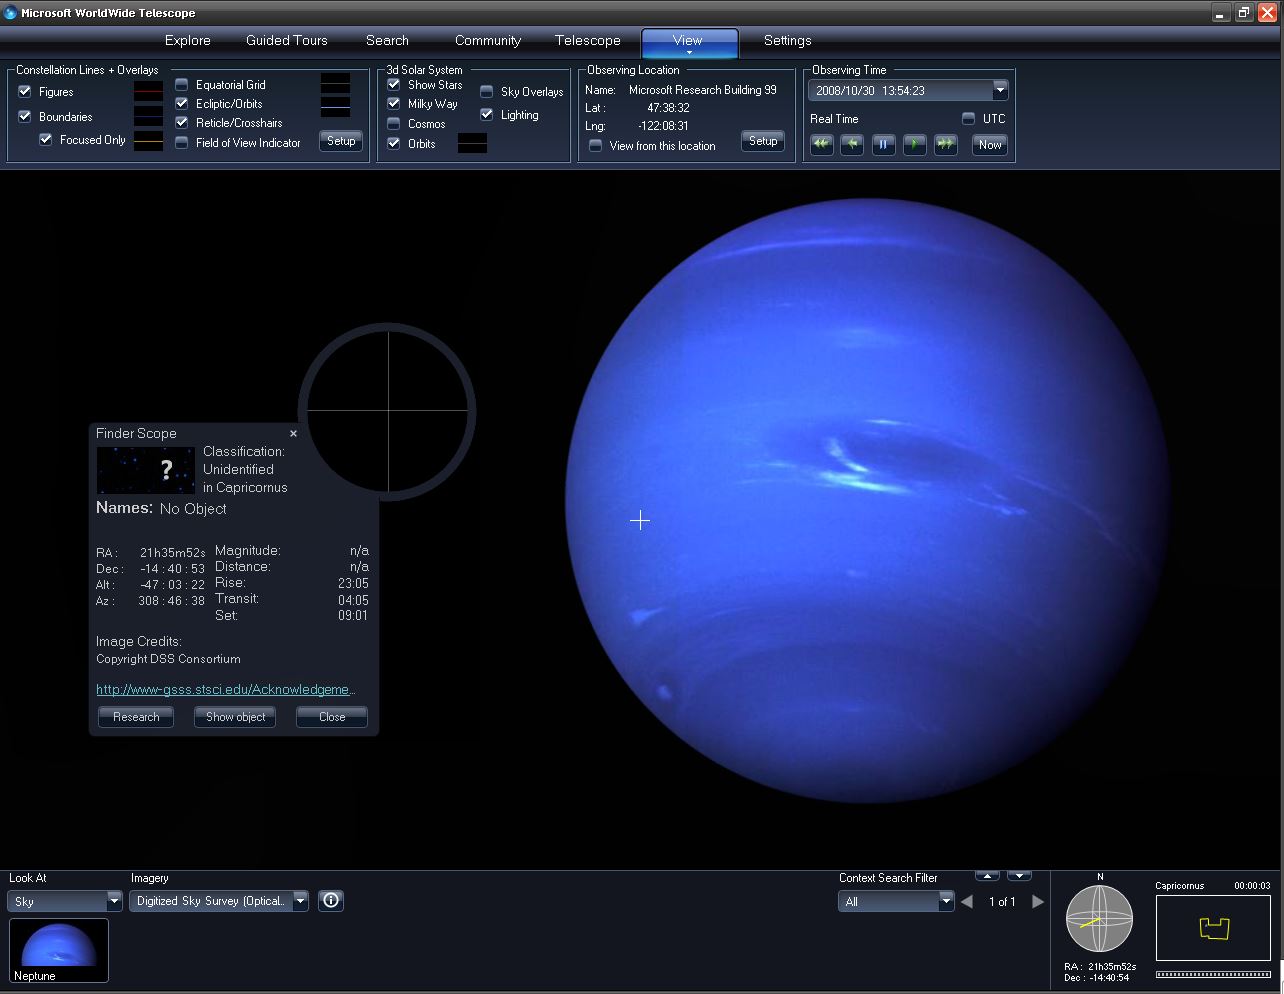Switch to the Search tab
The height and width of the screenshot is (994, 1284).
[387, 40]
